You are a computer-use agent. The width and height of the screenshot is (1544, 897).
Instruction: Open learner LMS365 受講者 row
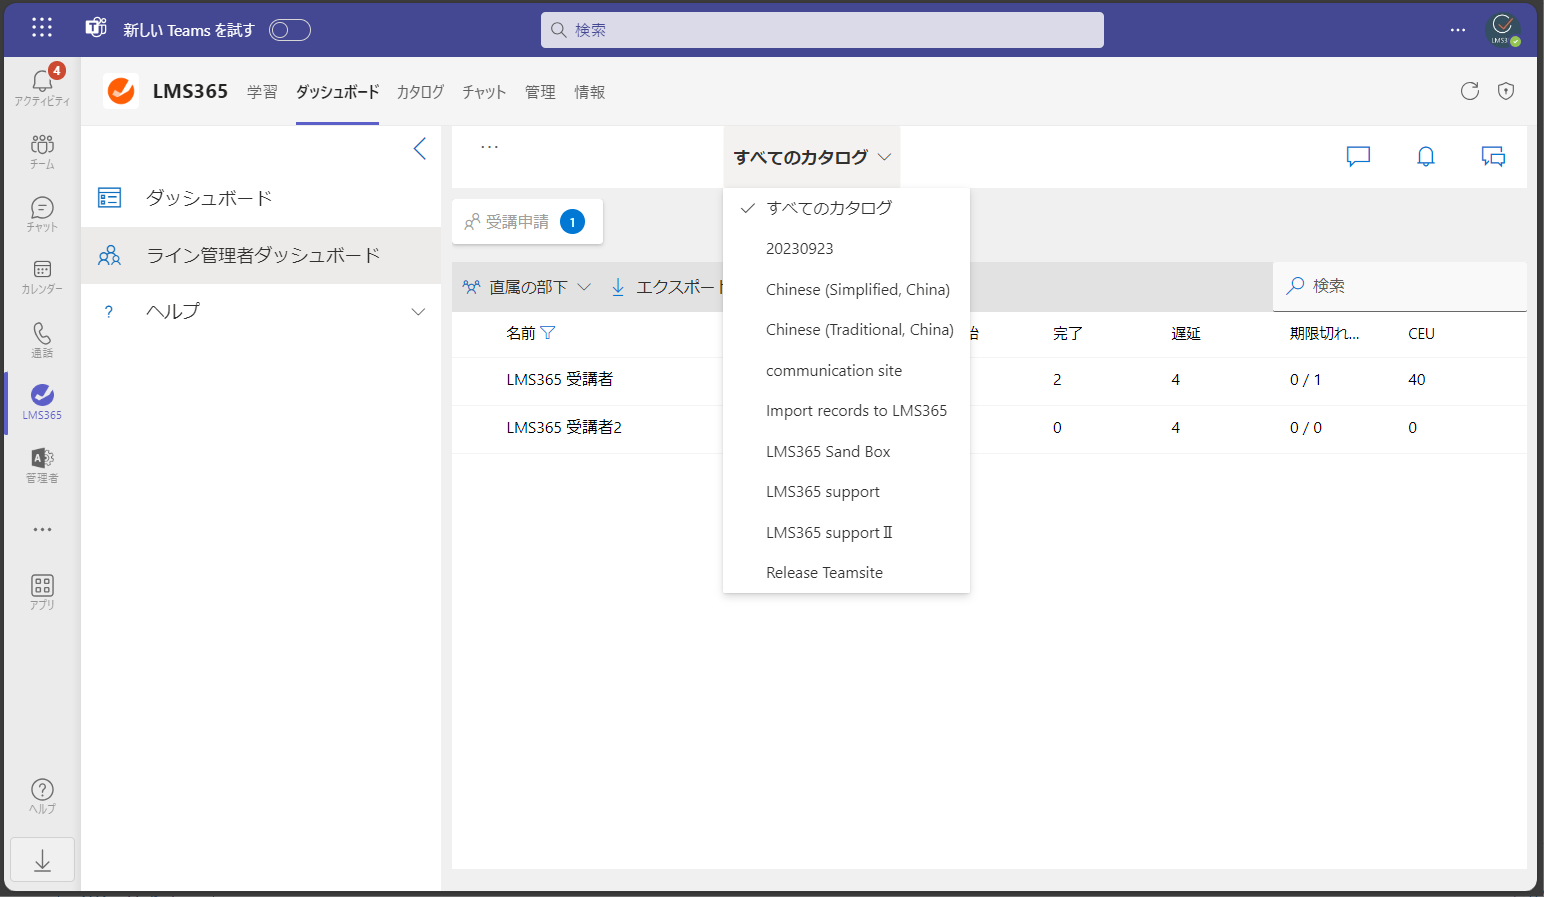click(x=560, y=379)
